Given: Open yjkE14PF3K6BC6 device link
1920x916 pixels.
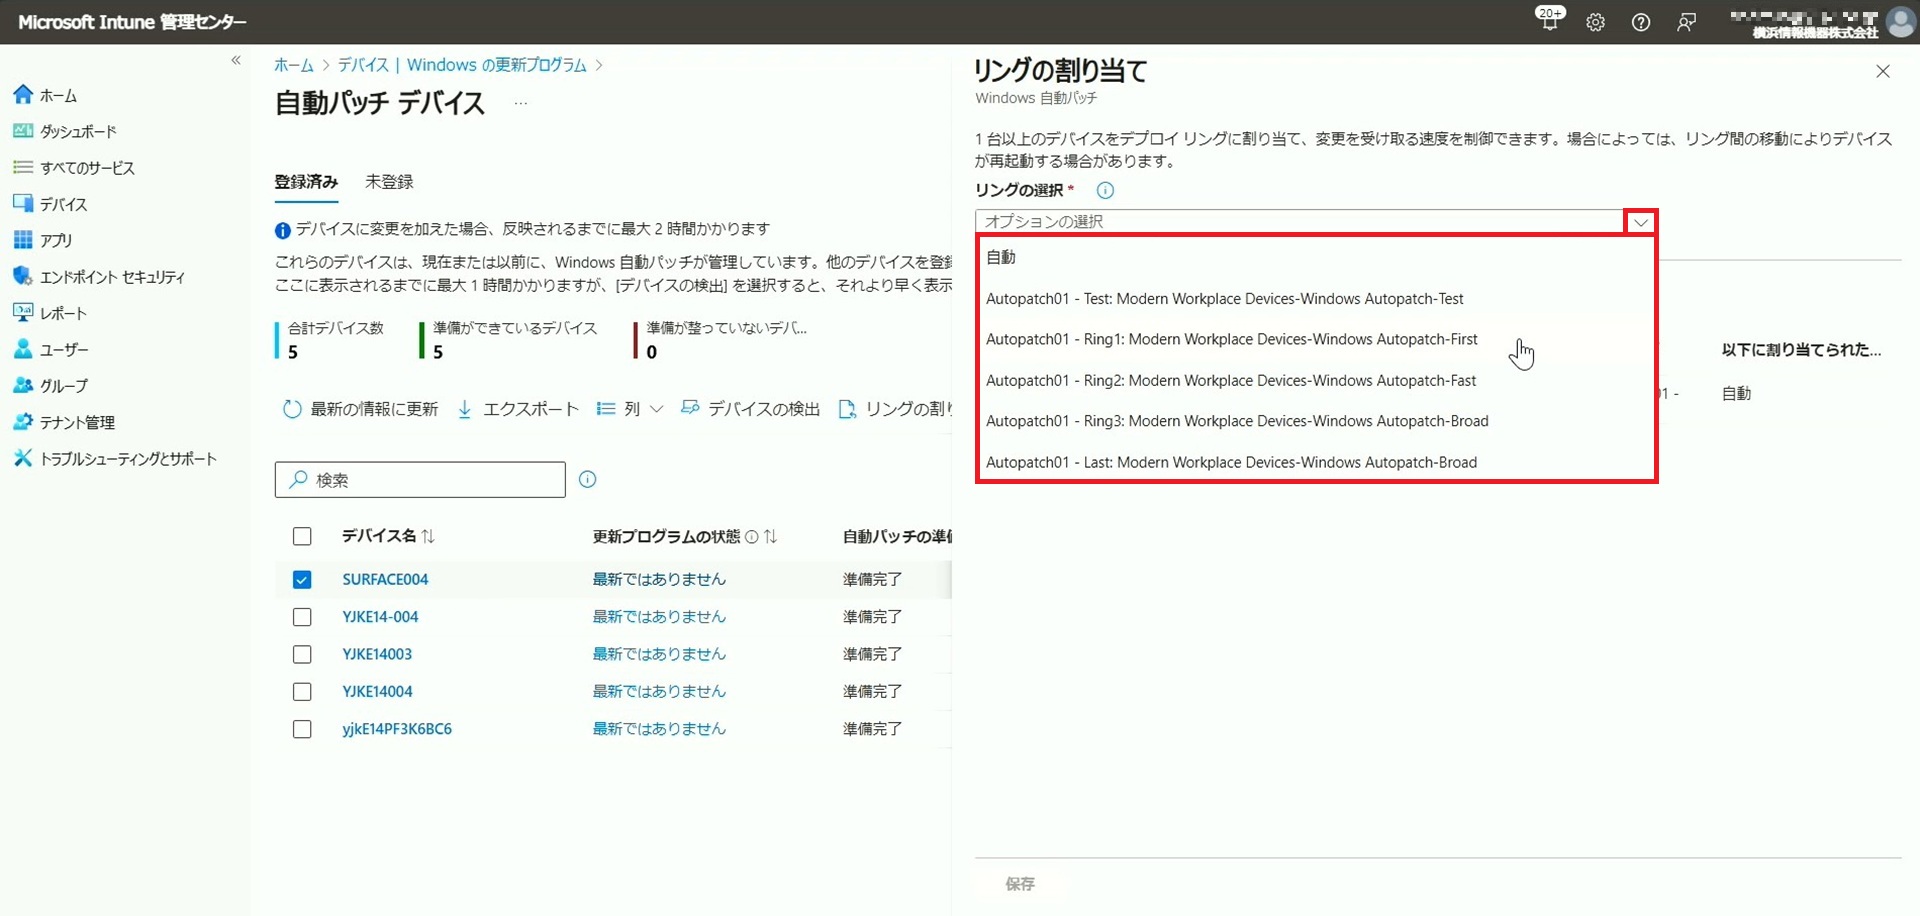Looking at the screenshot, I should [x=397, y=729].
